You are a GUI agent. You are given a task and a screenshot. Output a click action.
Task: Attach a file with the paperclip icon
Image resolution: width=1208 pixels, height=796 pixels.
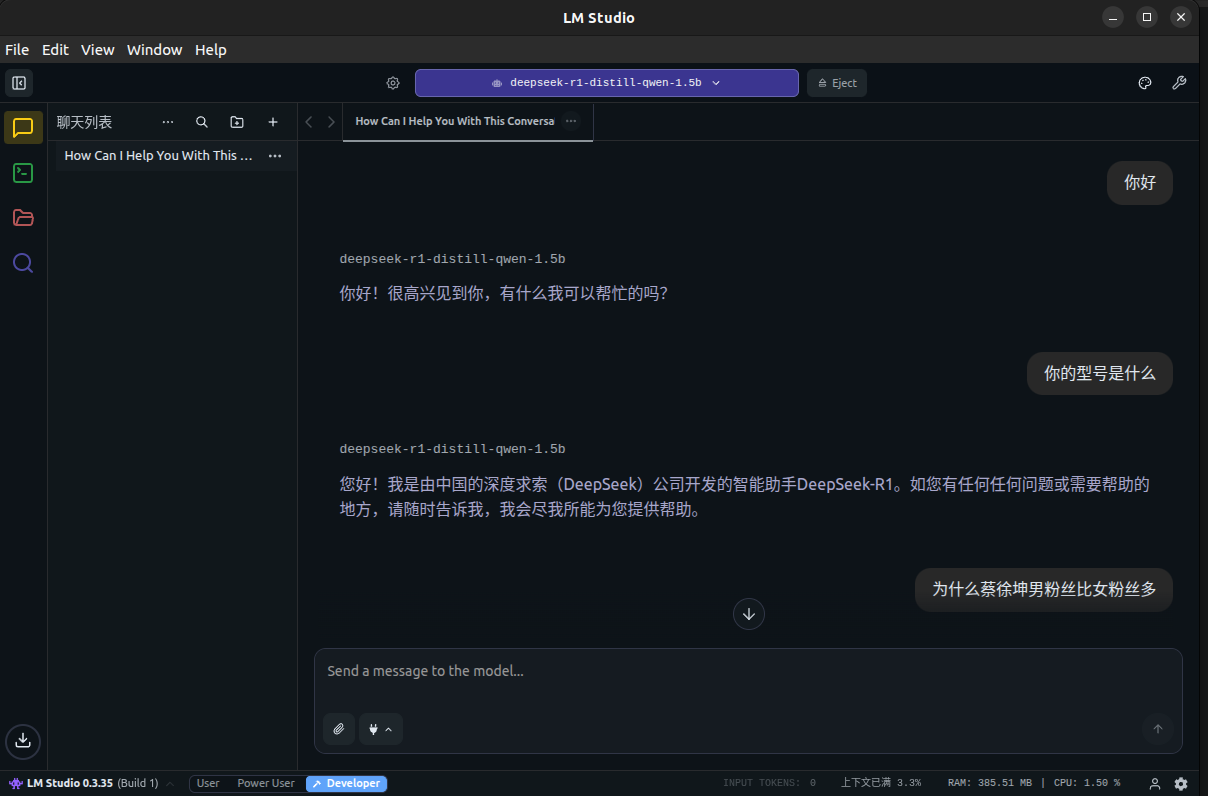[x=338, y=729]
